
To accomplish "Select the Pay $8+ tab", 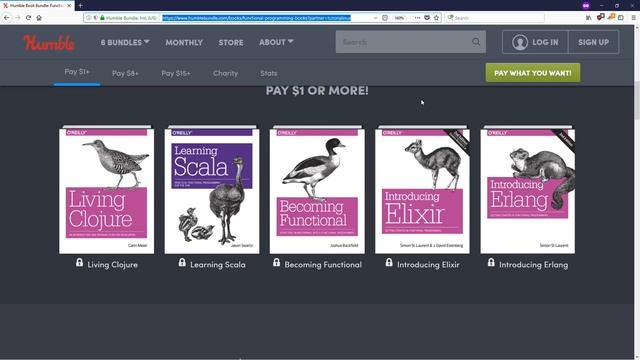I will tap(125, 73).
